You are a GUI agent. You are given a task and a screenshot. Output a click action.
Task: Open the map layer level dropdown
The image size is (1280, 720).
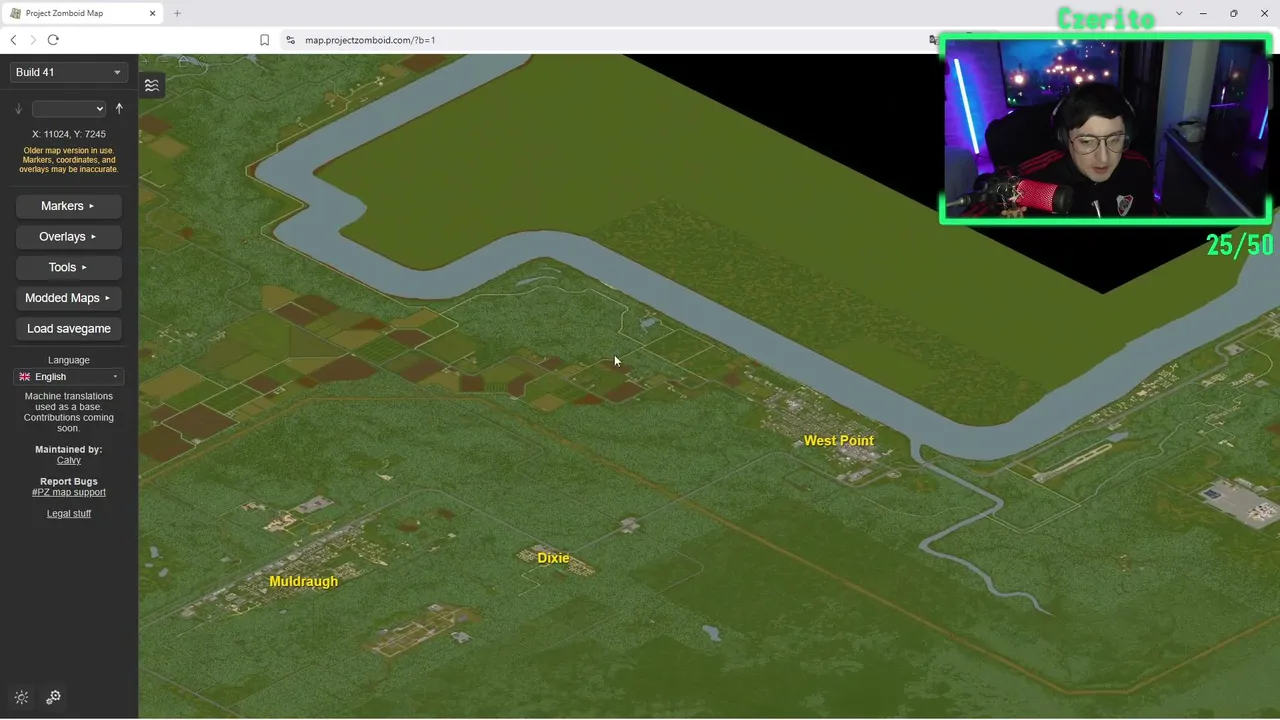pos(68,108)
